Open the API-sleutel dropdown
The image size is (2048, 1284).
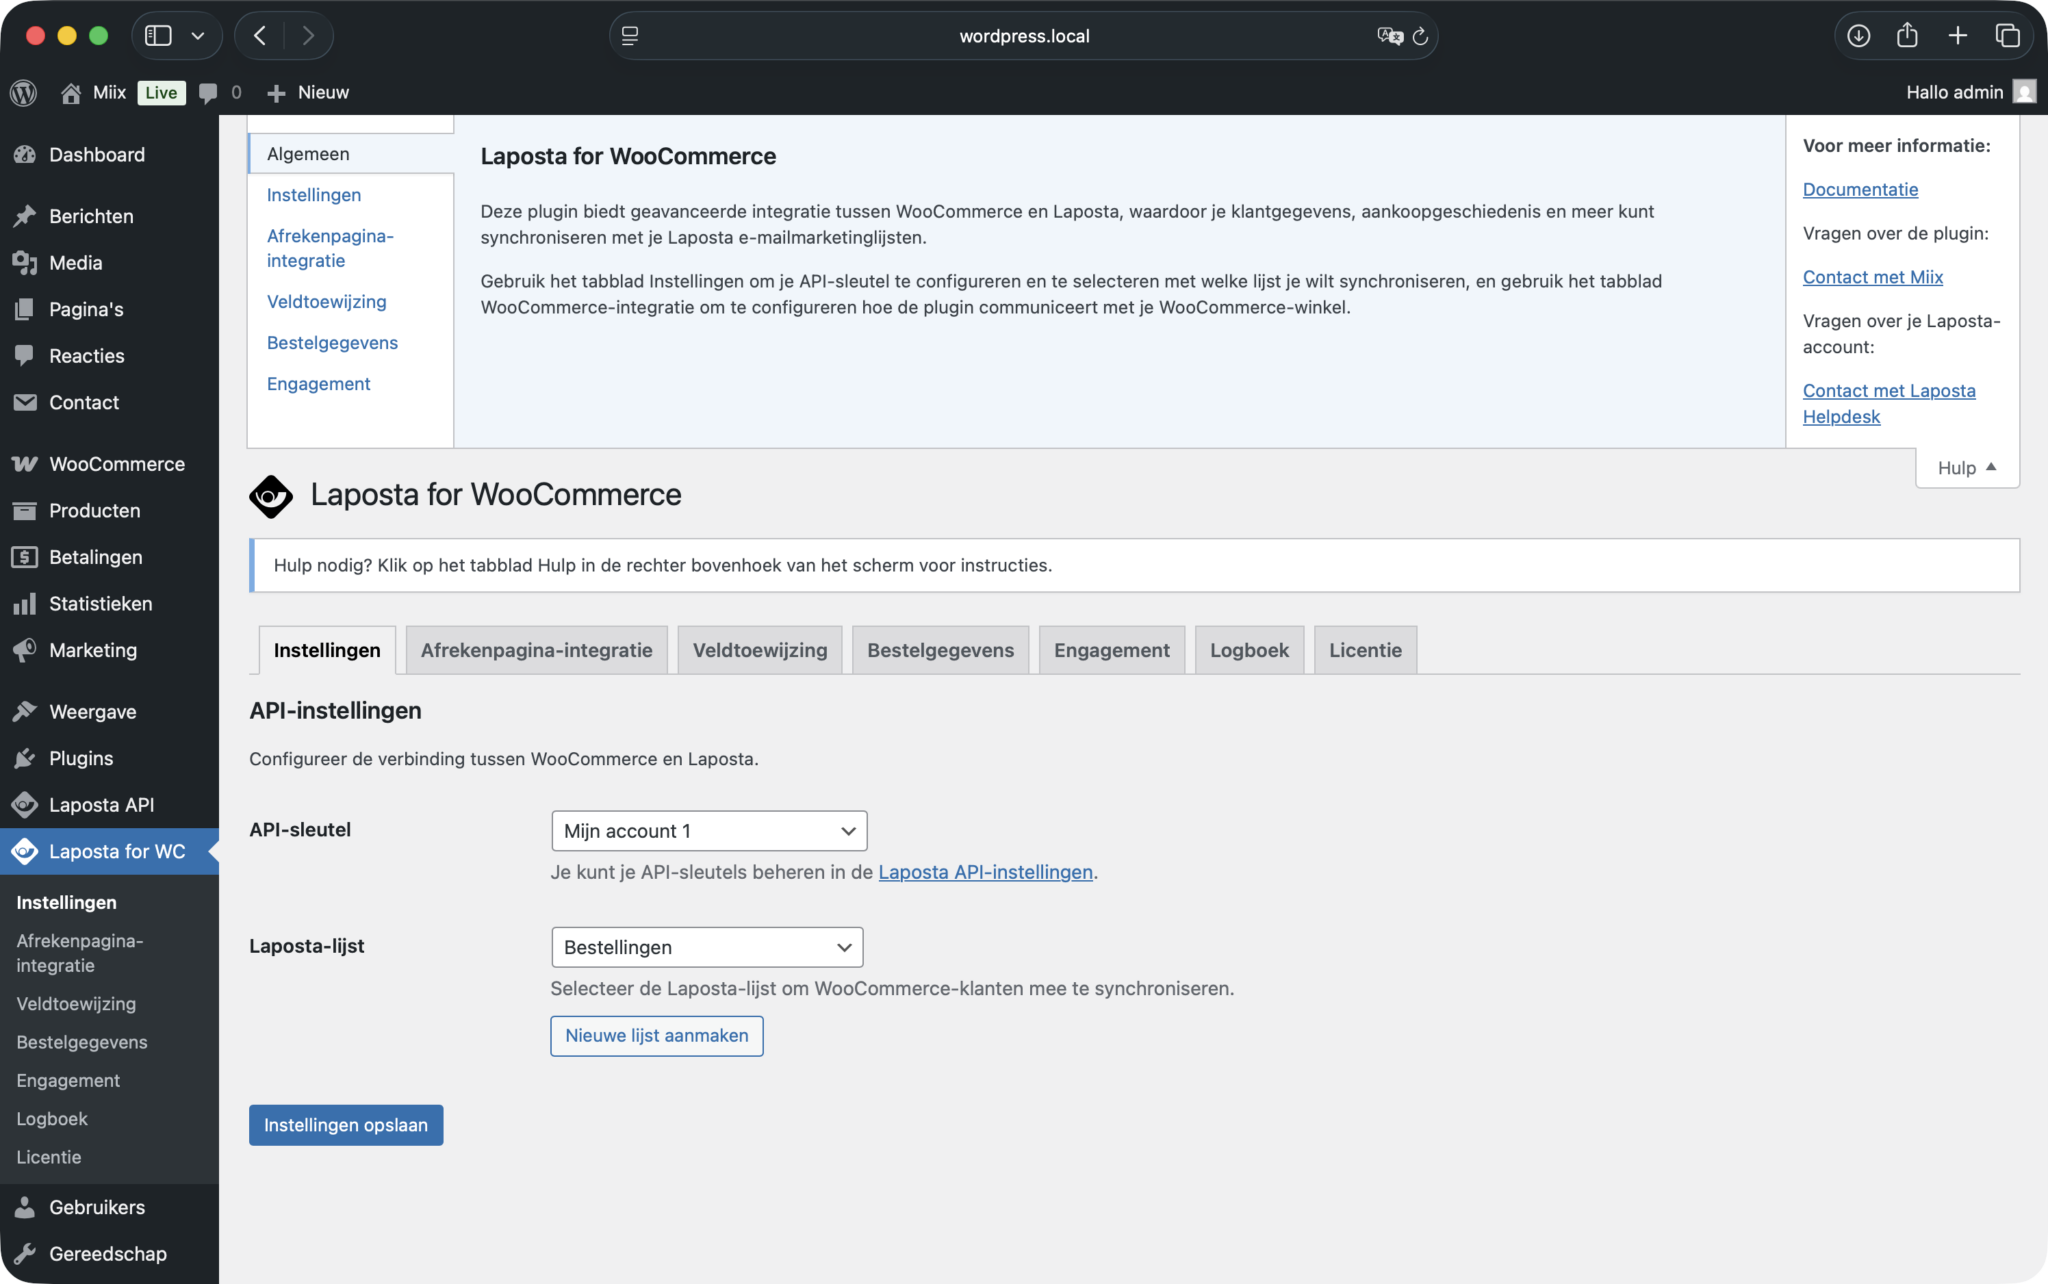pyautogui.click(x=708, y=831)
